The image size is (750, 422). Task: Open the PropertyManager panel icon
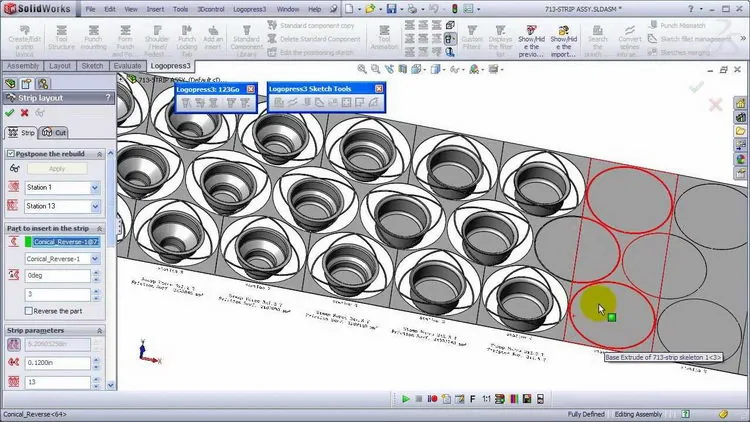point(26,83)
